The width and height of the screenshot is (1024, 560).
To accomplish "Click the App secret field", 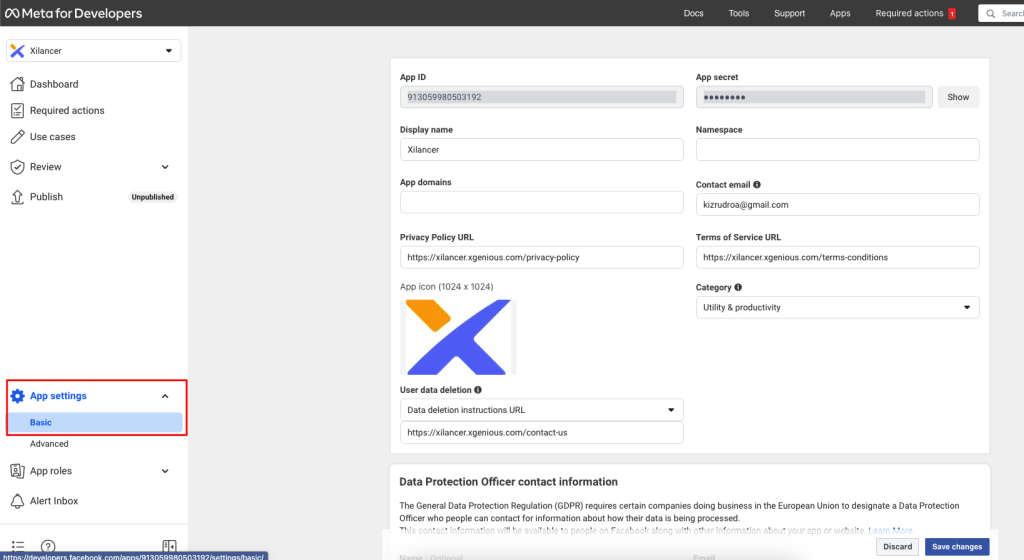I will point(814,97).
